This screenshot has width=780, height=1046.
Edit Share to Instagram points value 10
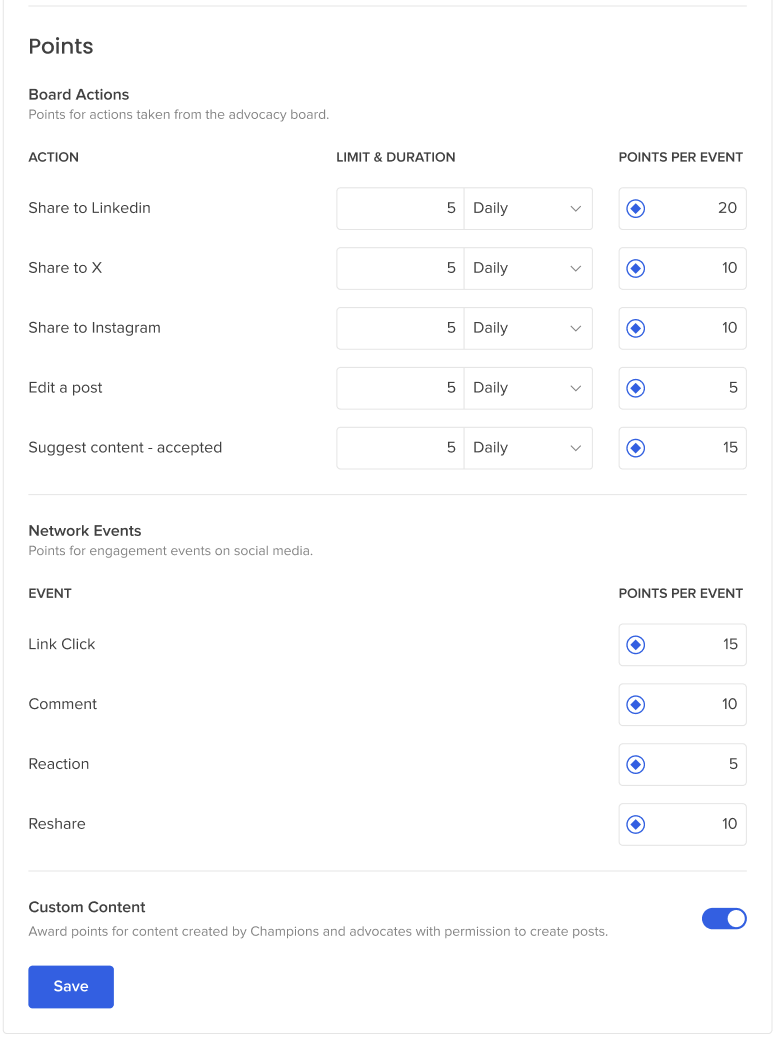[x=683, y=329]
